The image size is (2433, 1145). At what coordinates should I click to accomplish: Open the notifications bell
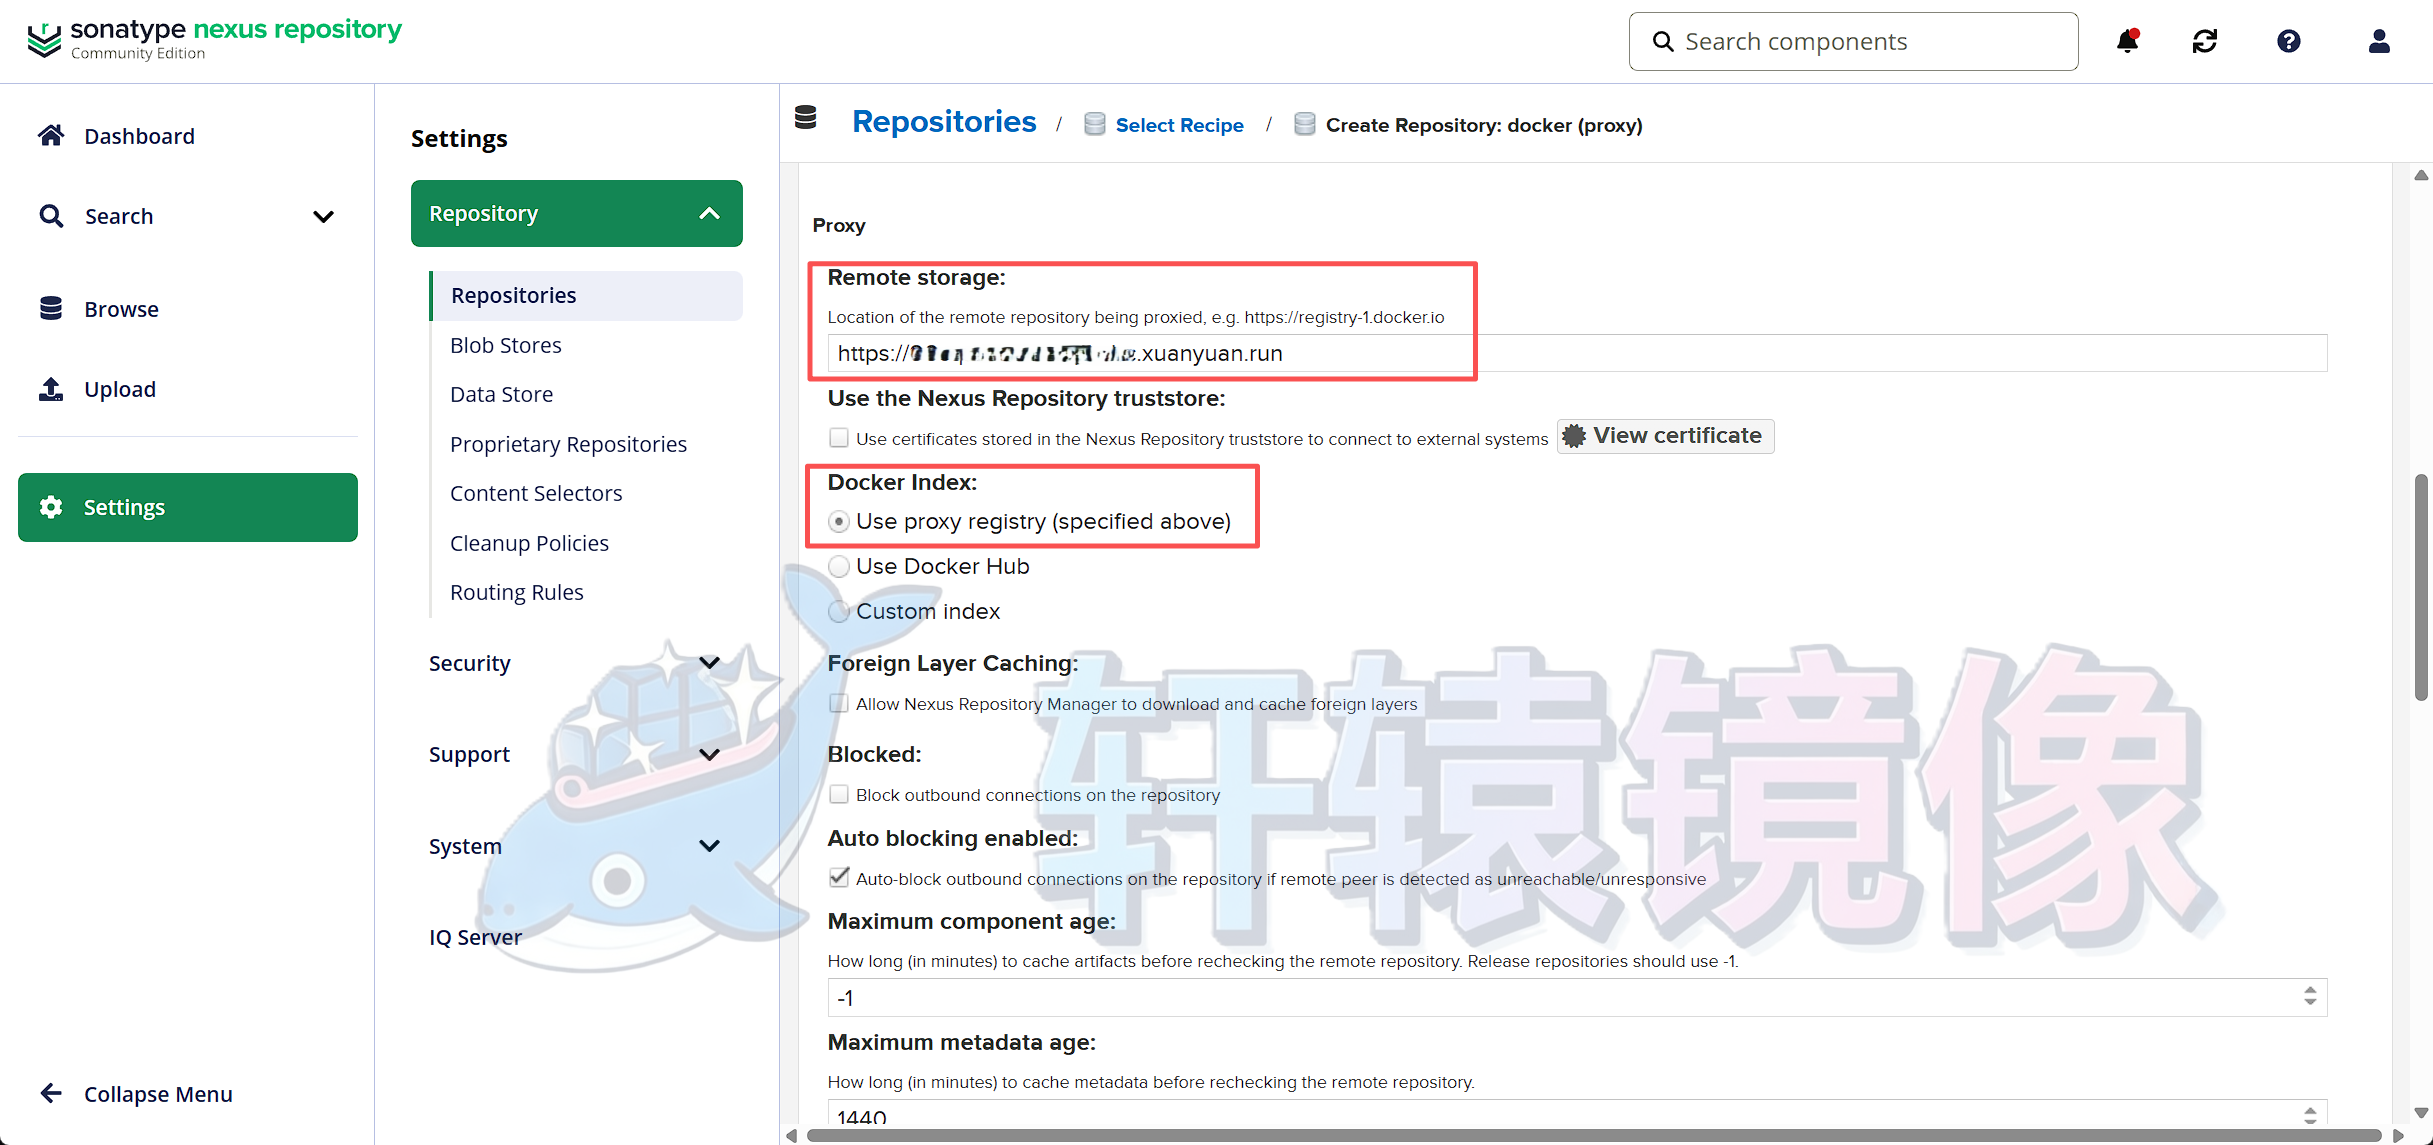click(x=2128, y=41)
